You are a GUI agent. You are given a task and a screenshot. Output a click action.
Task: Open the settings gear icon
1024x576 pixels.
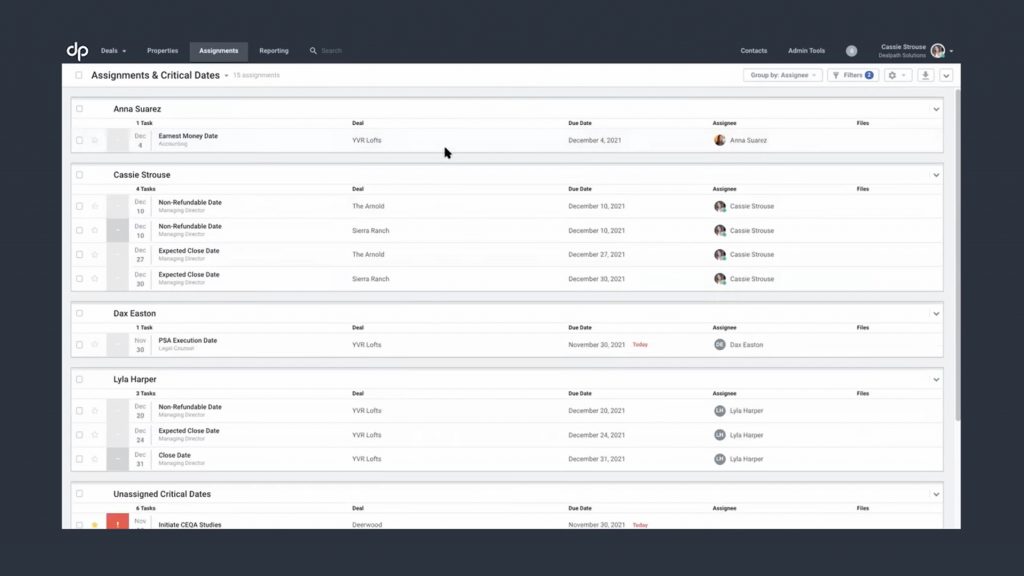point(892,76)
